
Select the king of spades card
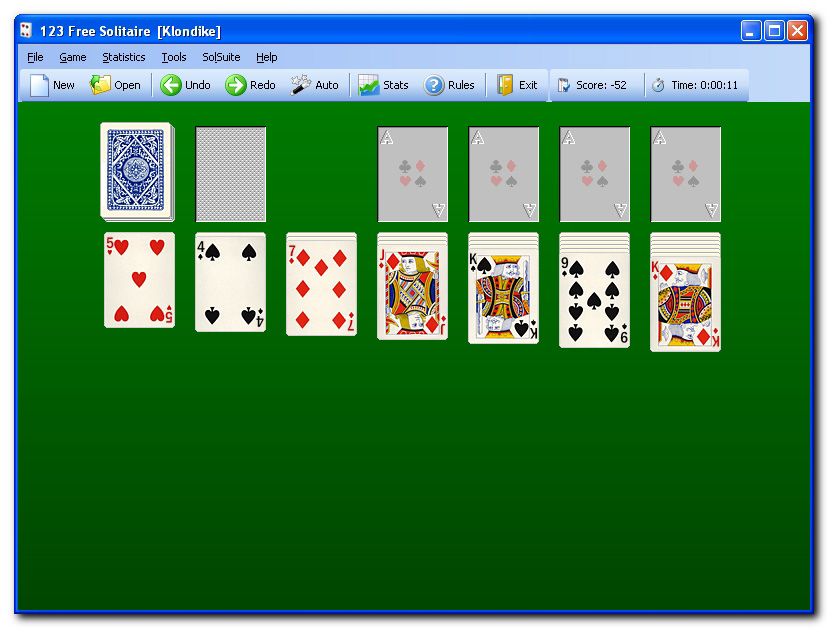[503, 297]
